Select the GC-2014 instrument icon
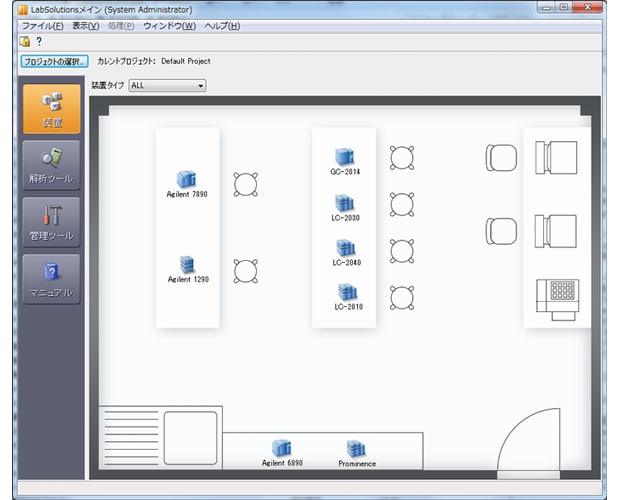 345,157
